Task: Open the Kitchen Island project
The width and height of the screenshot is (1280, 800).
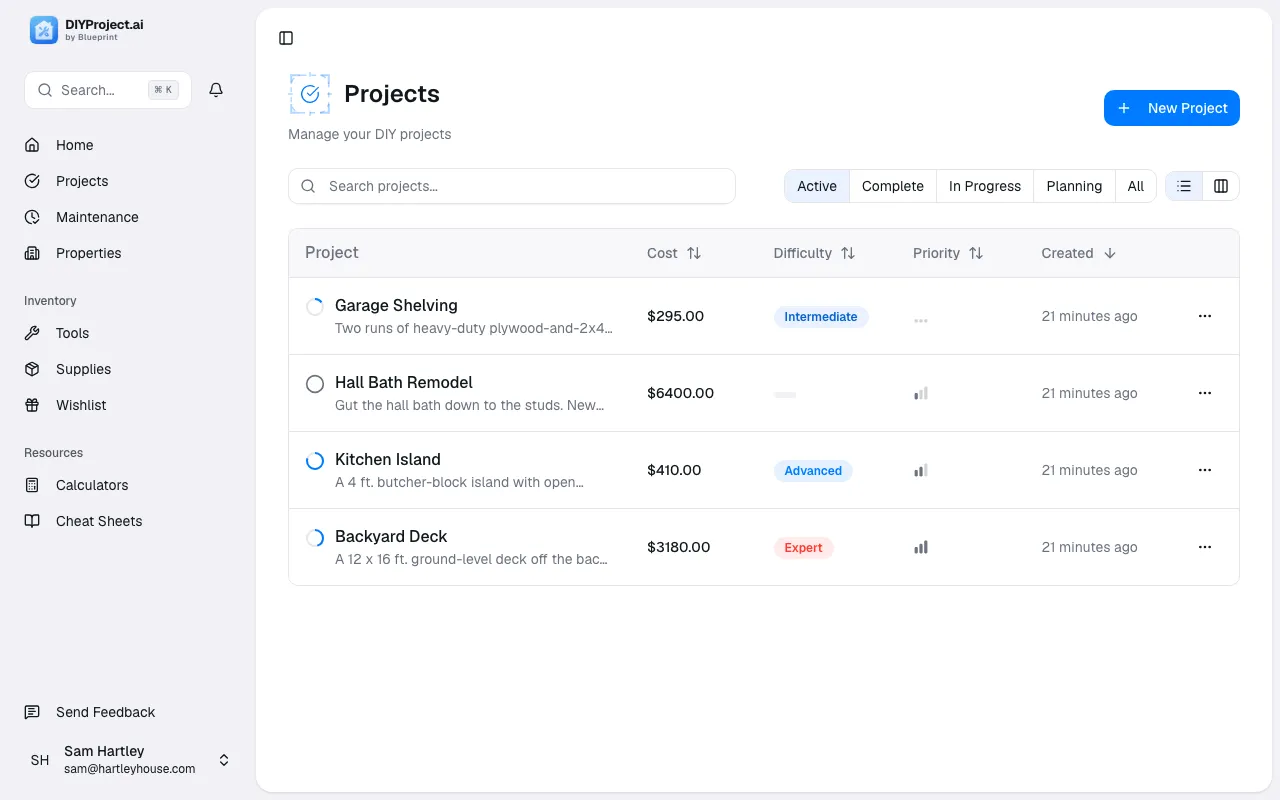Action: coord(388,460)
